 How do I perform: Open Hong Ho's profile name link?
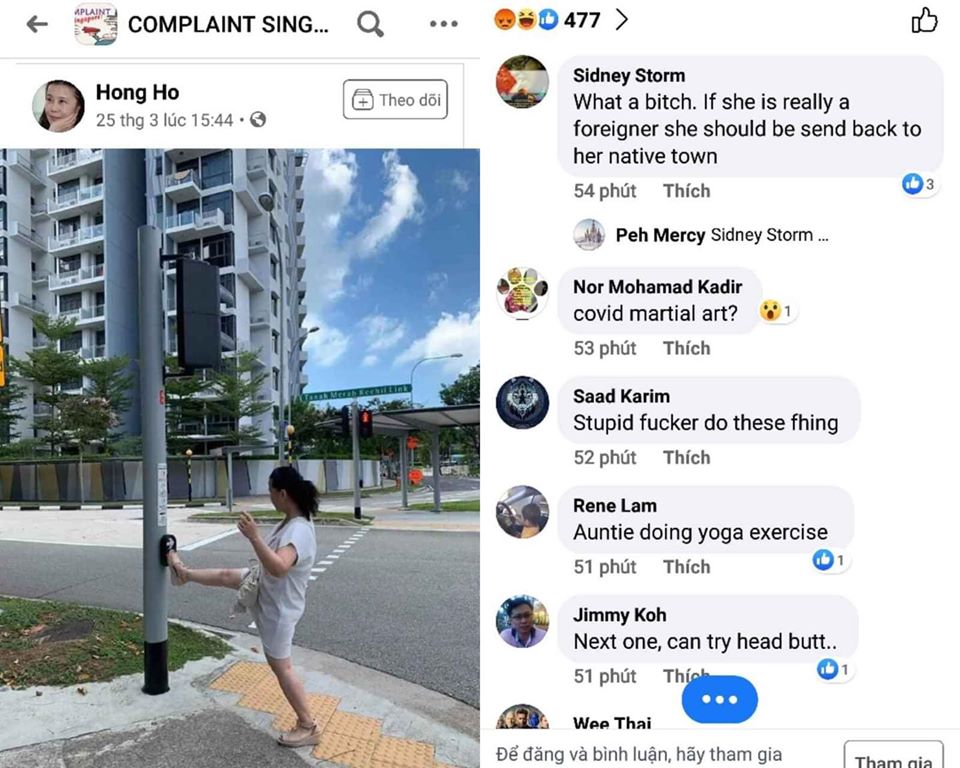(137, 92)
